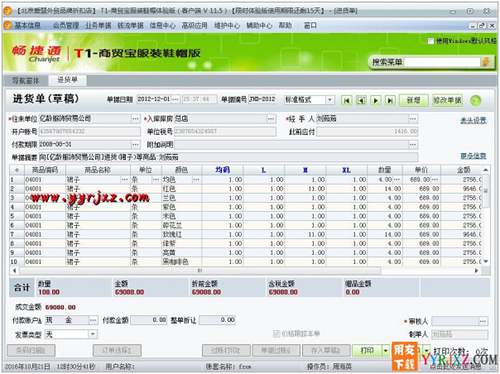
Task: Click the orange search icon in 搜索菜单
Action: click(486, 62)
